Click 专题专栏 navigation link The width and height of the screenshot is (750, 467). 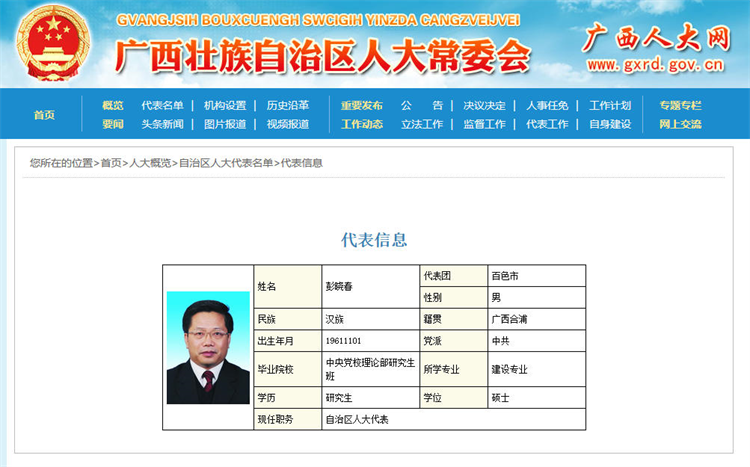(x=680, y=105)
